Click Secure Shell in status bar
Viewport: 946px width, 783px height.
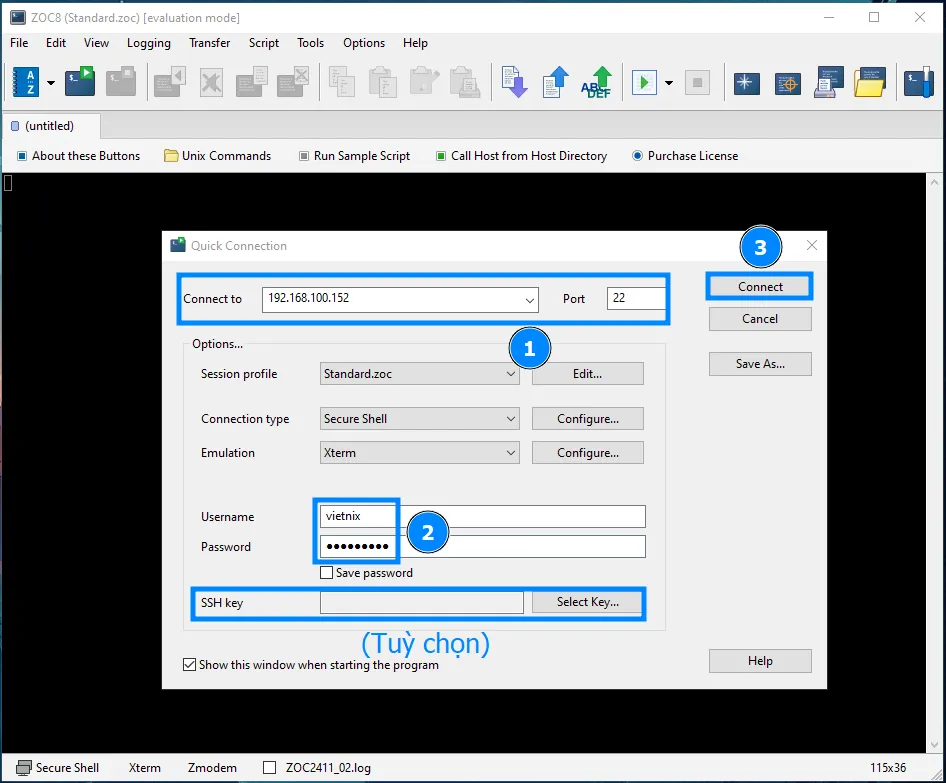point(58,768)
